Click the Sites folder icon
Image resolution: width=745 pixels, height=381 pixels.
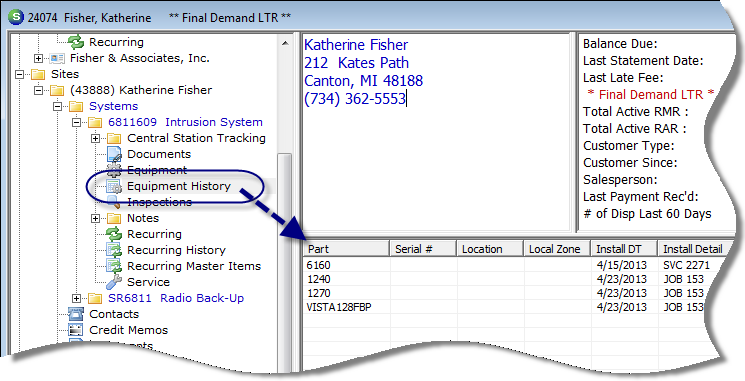click(38, 75)
